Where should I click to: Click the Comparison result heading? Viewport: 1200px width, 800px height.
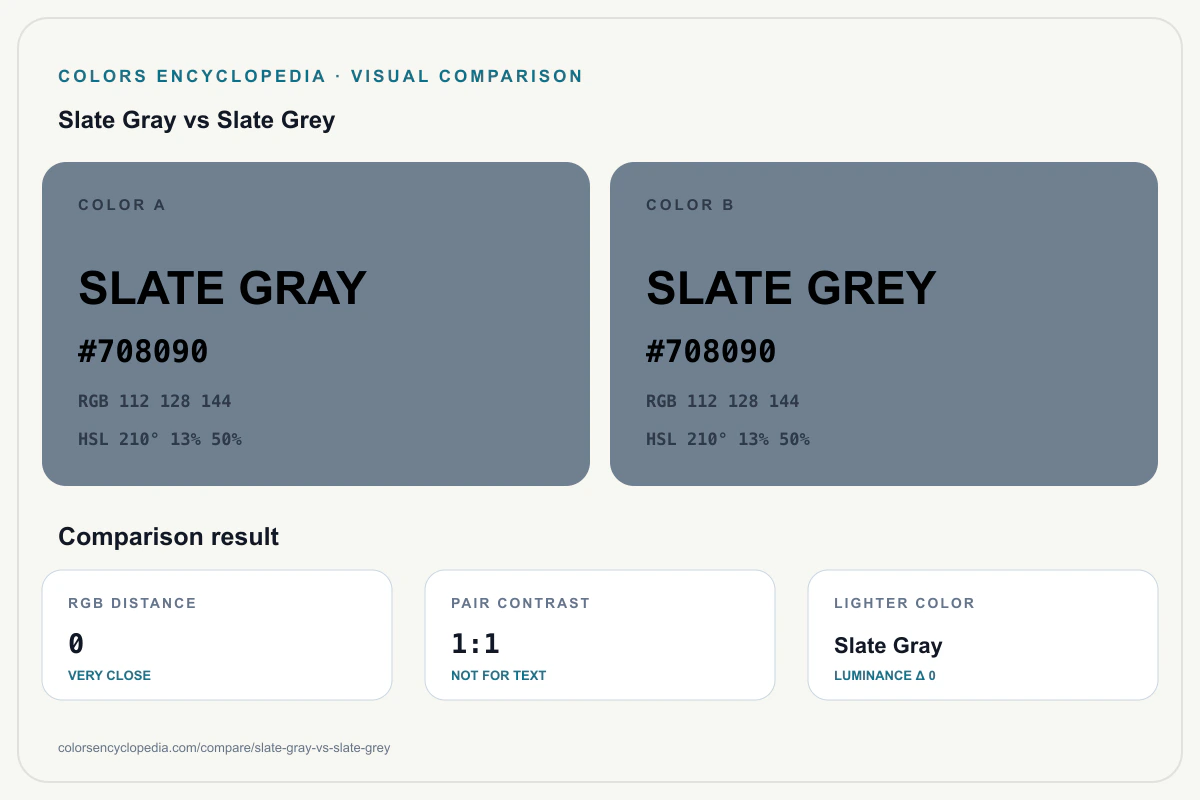click(169, 537)
